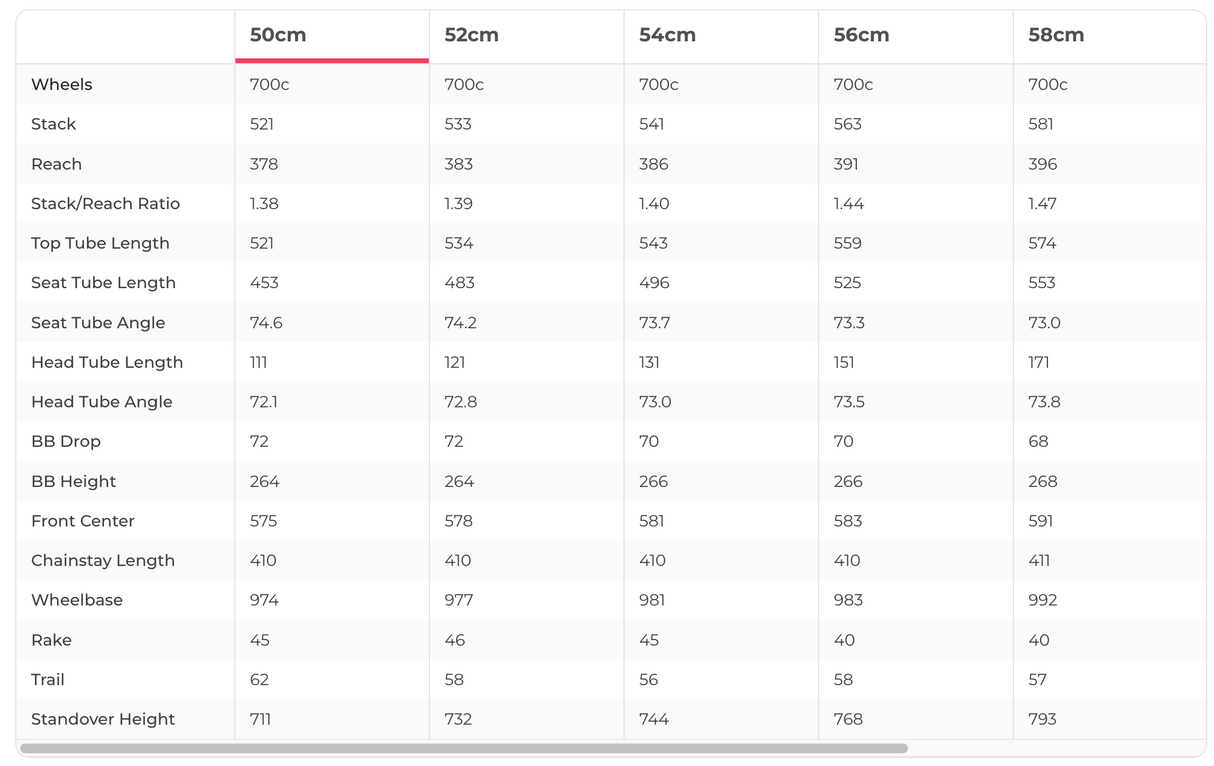The width and height of the screenshot is (1214, 766).
Task: Click the Seat Tube Length value for 58cm
Action: click(1042, 283)
